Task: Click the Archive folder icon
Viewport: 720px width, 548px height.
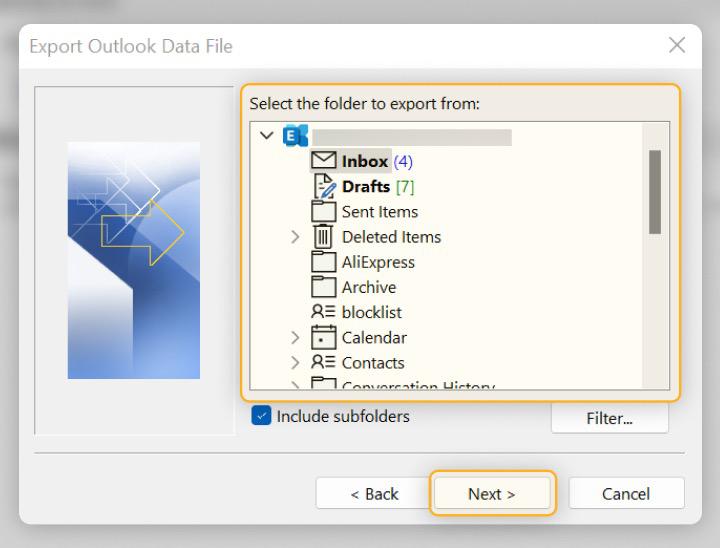Action: (x=324, y=287)
